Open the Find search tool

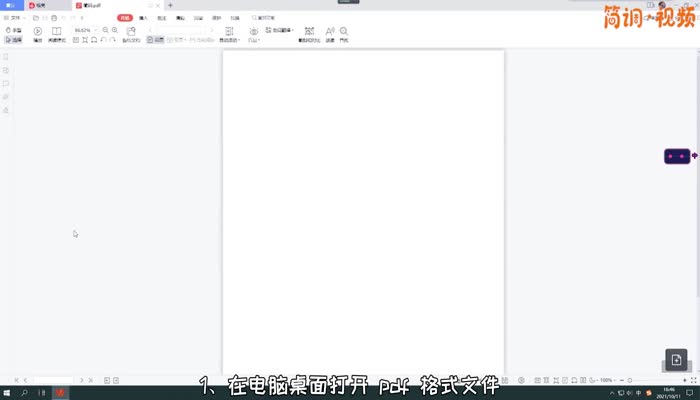click(344, 34)
